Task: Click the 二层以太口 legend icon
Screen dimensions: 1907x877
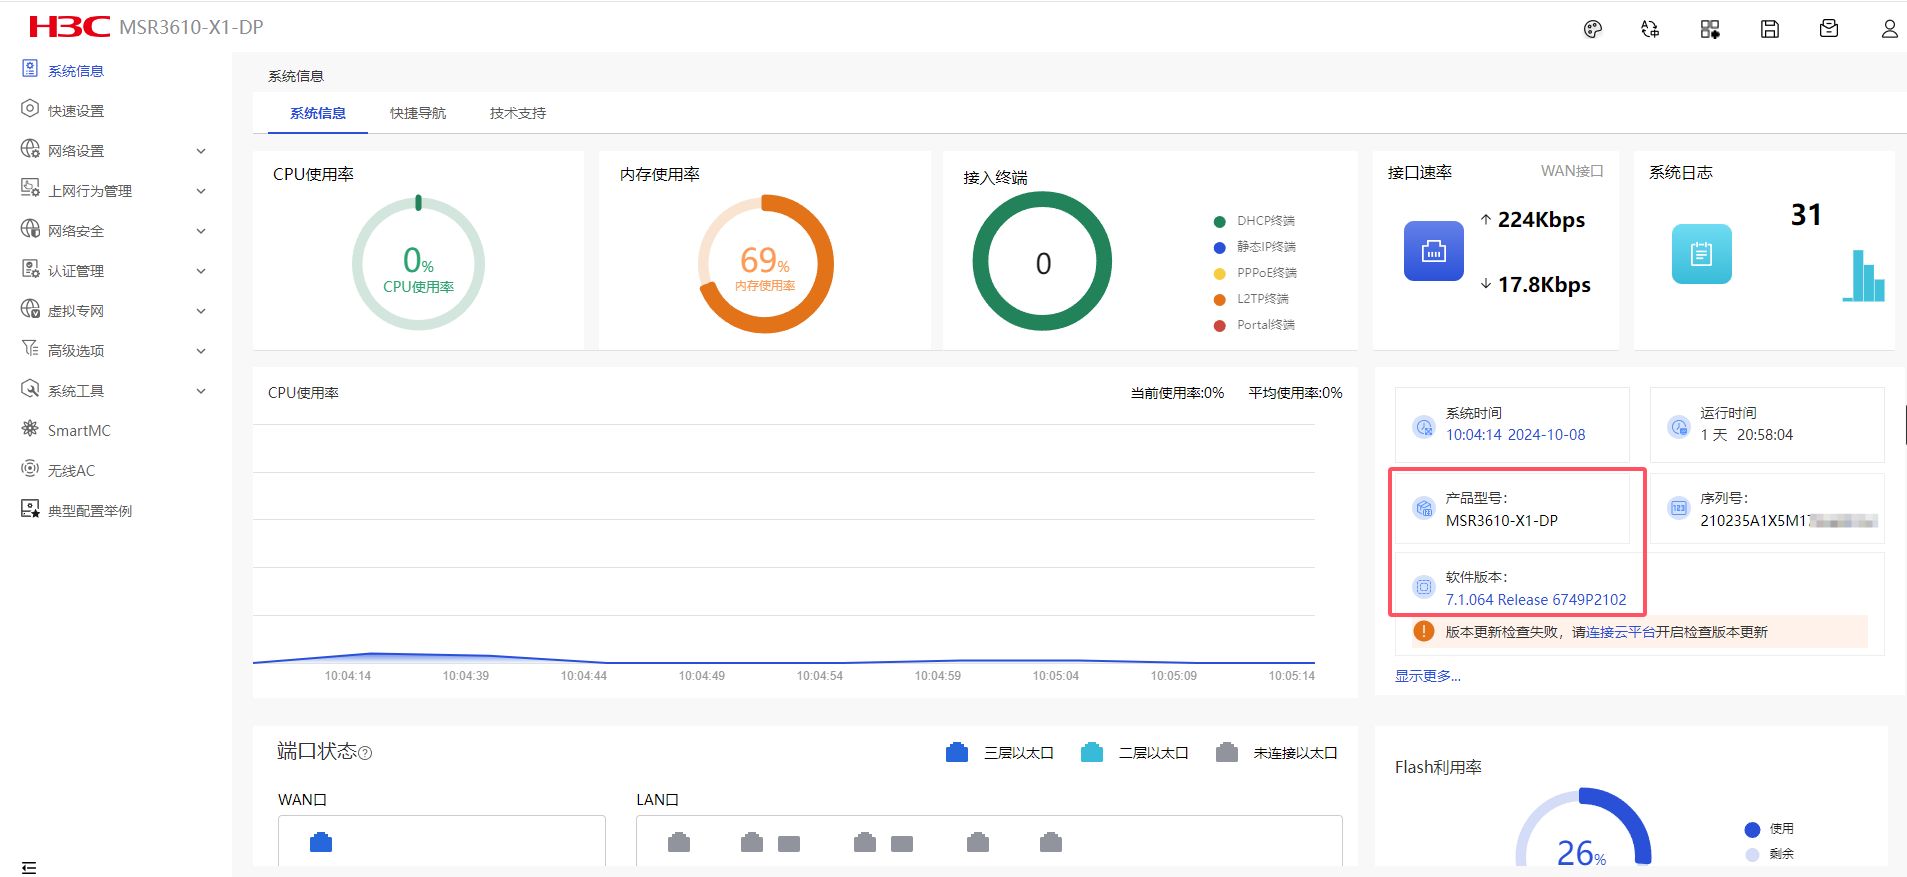Action: click(x=1092, y=753)
